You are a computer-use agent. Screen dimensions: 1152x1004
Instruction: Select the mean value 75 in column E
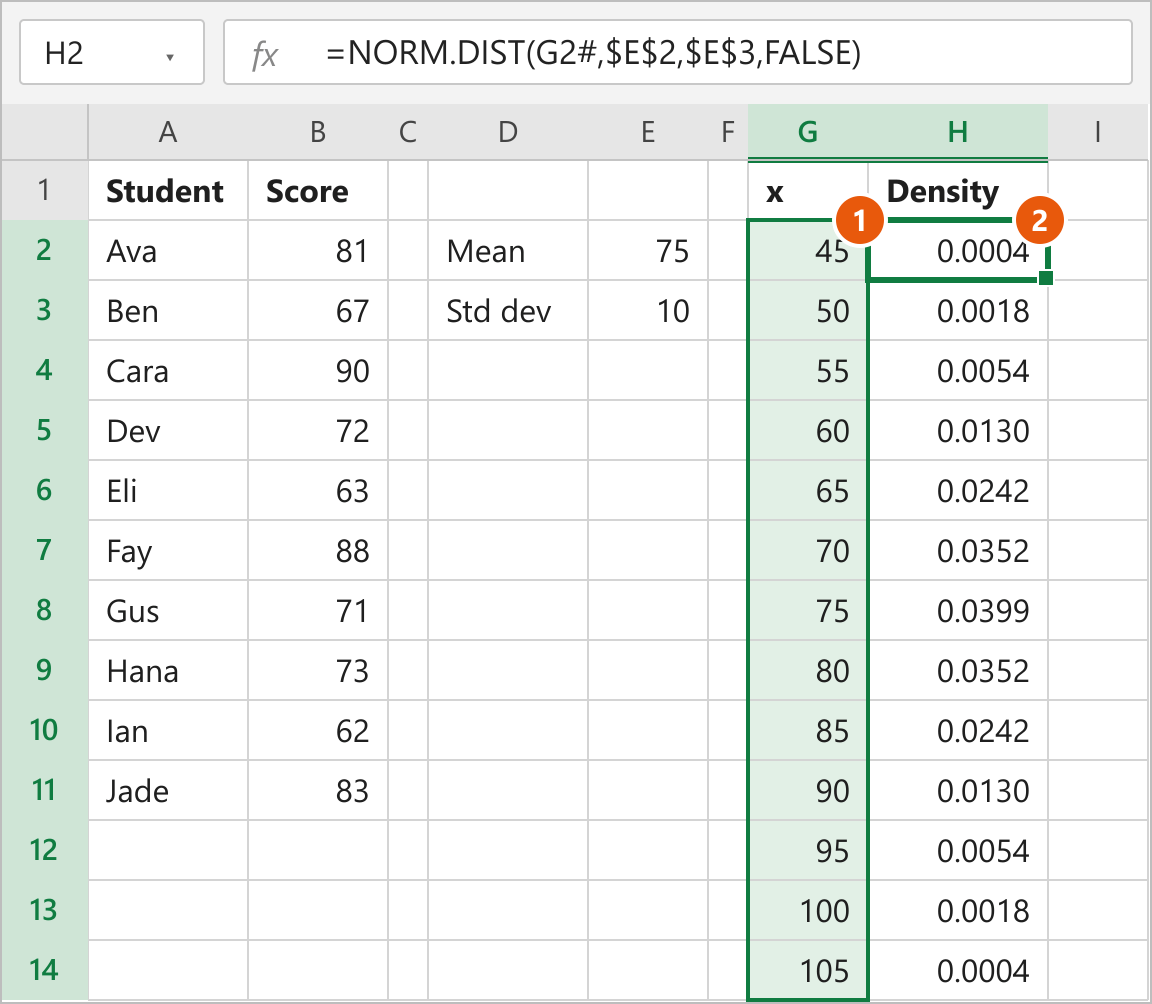(x=648, y=250)
